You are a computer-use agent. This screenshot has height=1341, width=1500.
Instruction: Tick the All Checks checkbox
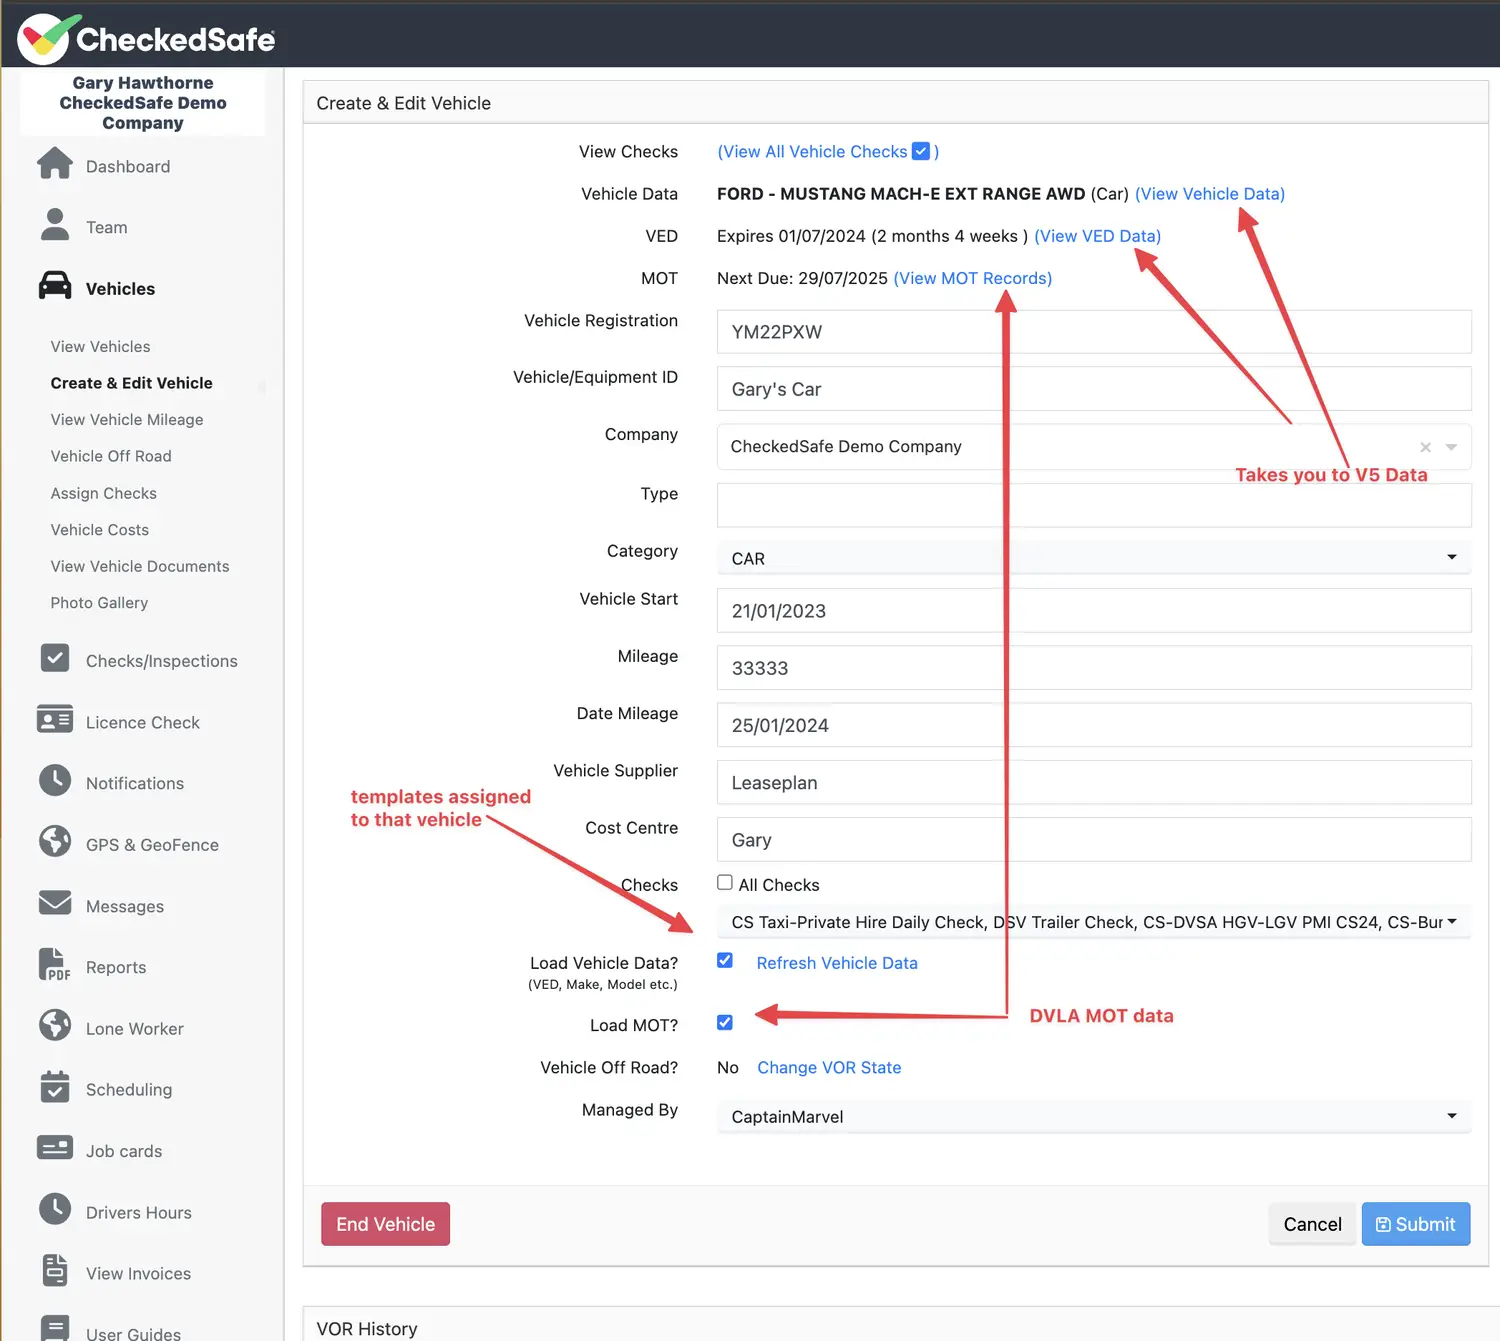point(725,883)
